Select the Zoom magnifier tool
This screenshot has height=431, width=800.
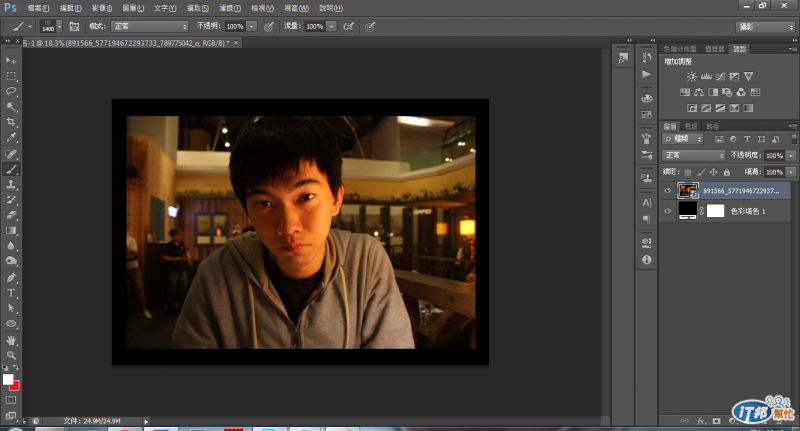click(12, 355)
